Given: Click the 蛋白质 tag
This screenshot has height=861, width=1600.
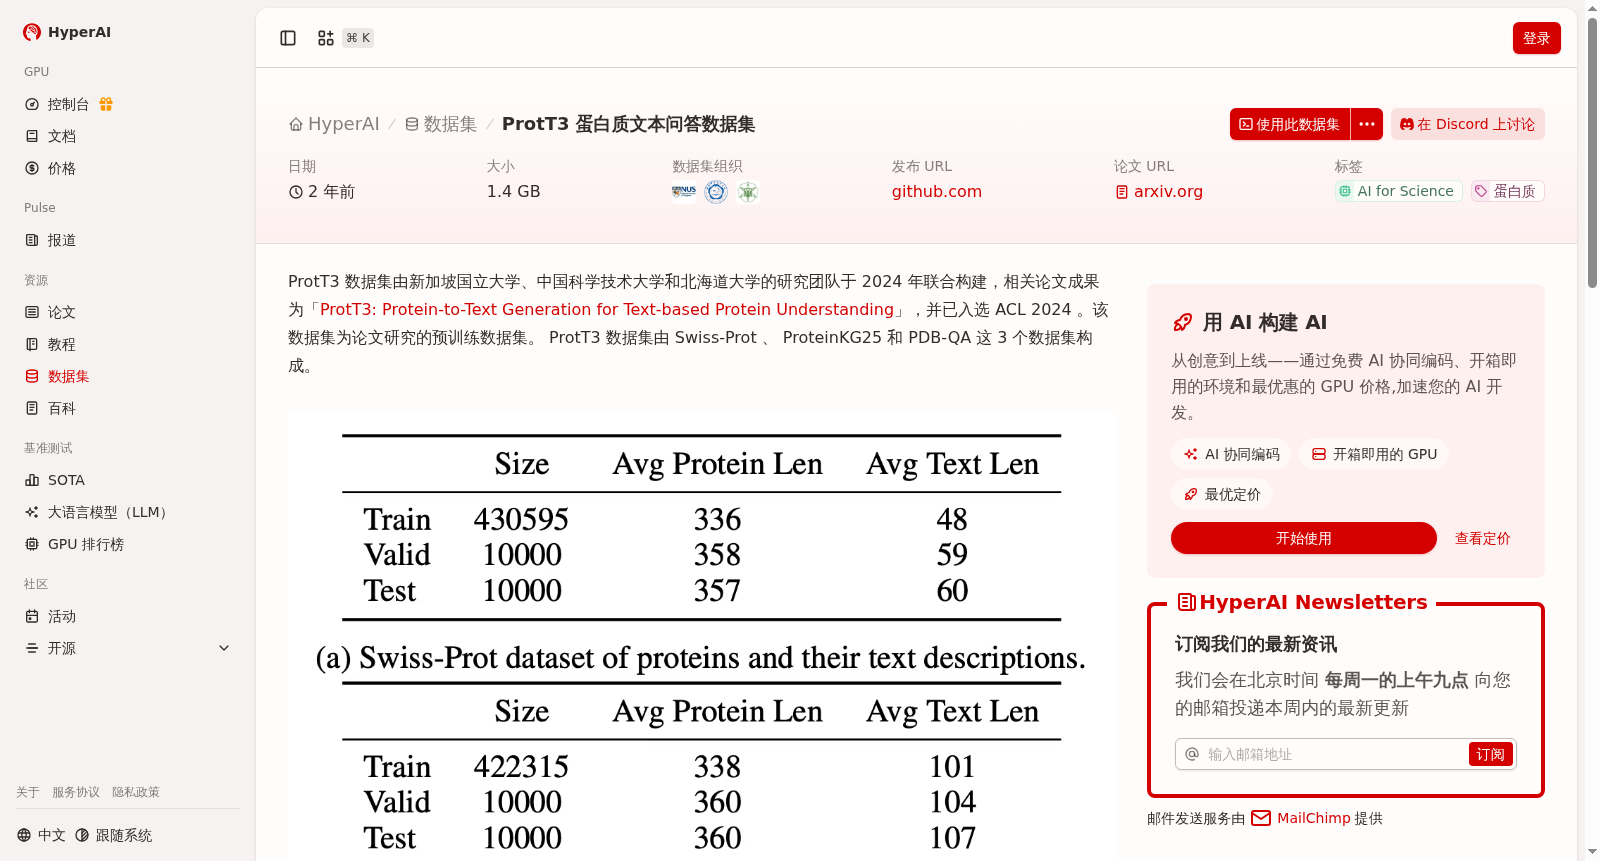Looking at the screenshot, I should pos(1507,191).
